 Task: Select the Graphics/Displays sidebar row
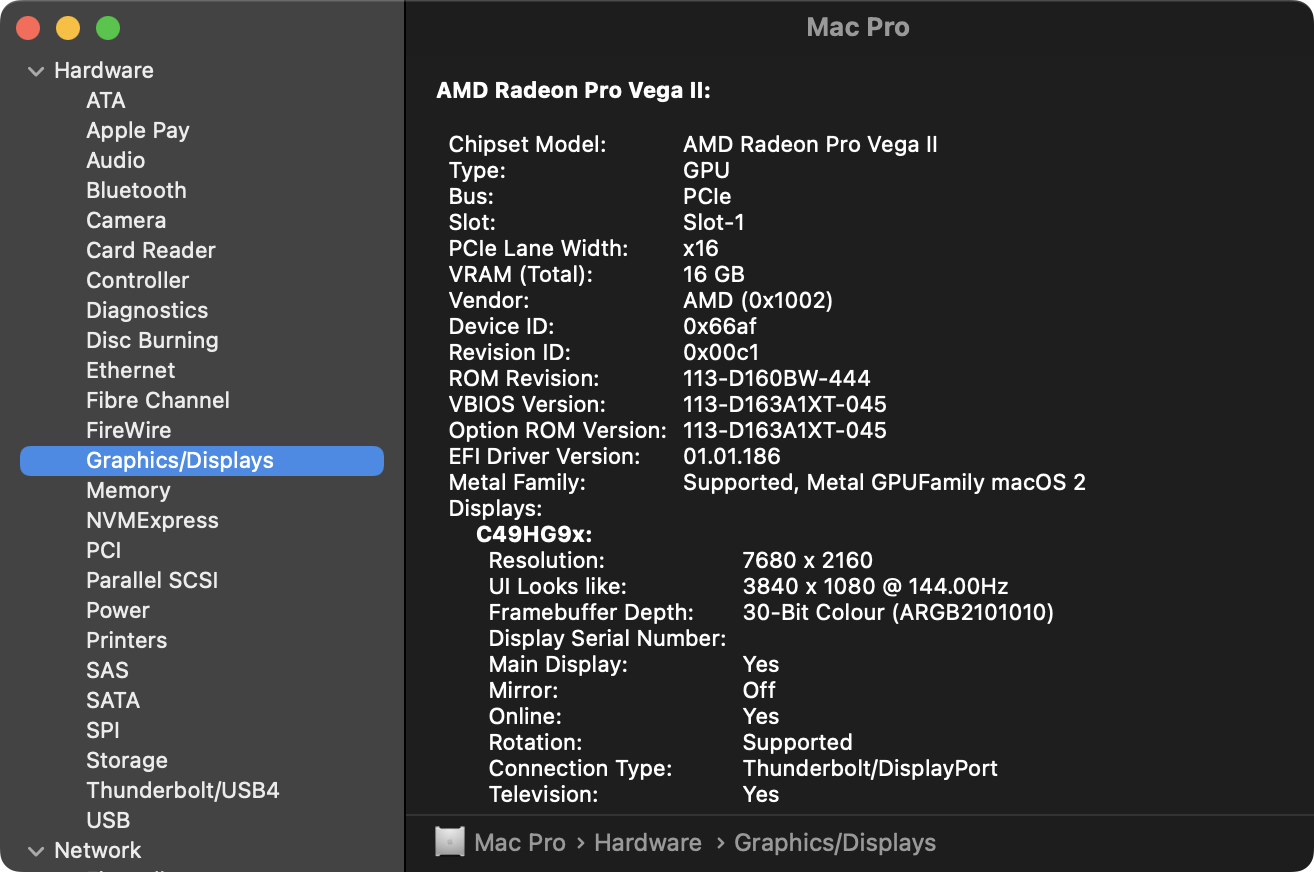(202, 460)
